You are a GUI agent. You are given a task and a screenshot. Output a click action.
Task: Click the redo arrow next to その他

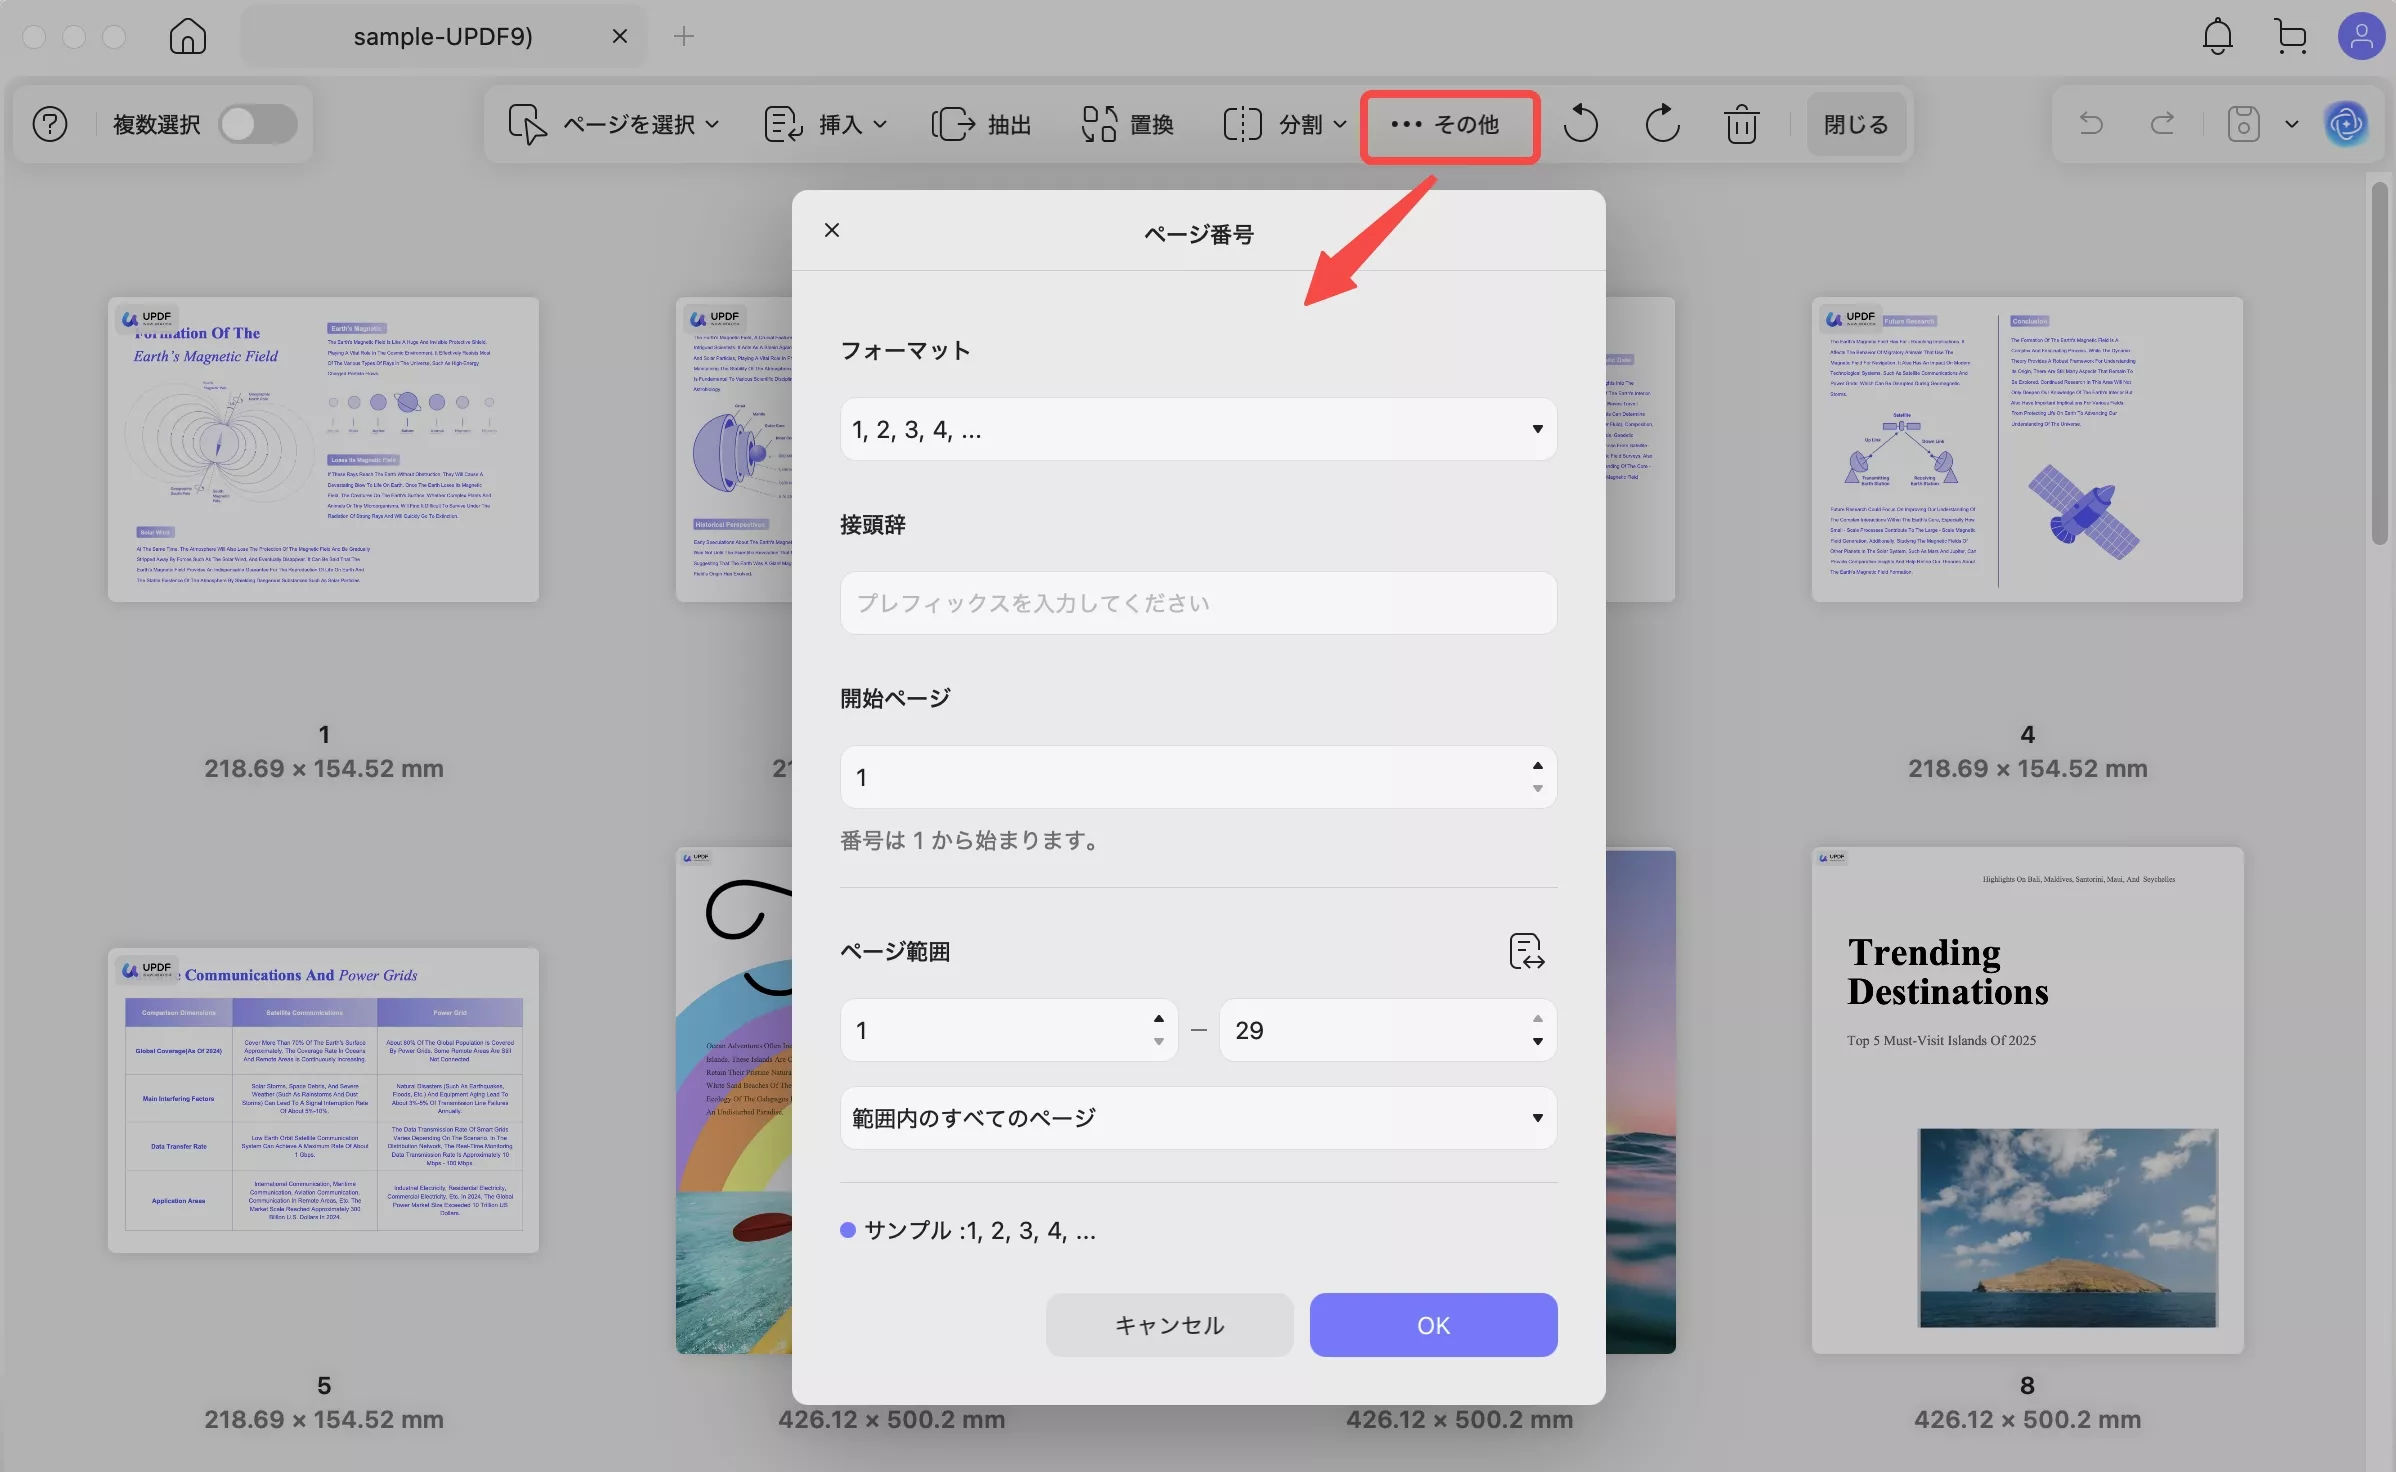point(1660,123)
